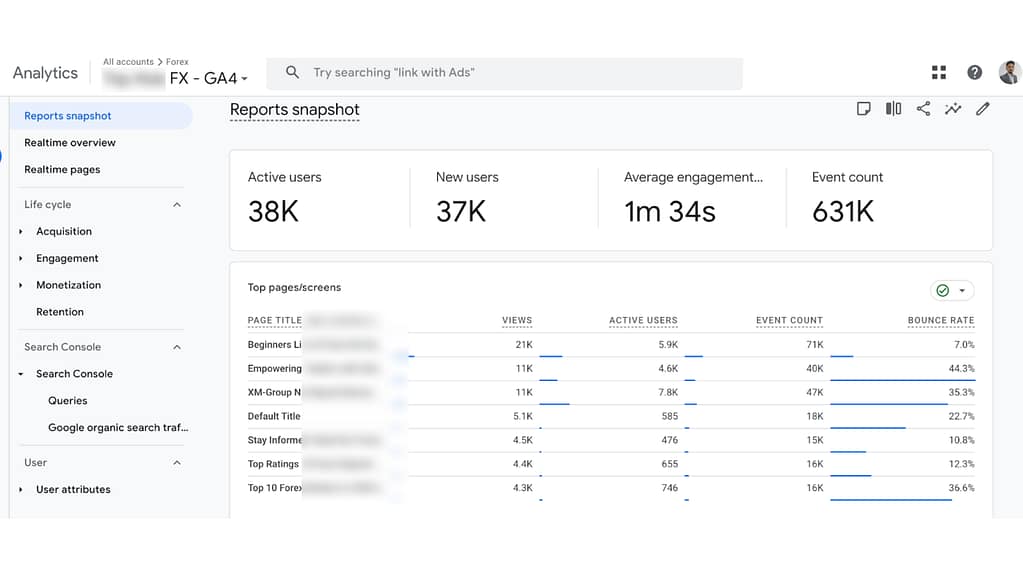Sort table by Bounce Rate column header
Image resolution: width=1023 pixels, height=576 pixels.
click(940, 320)
